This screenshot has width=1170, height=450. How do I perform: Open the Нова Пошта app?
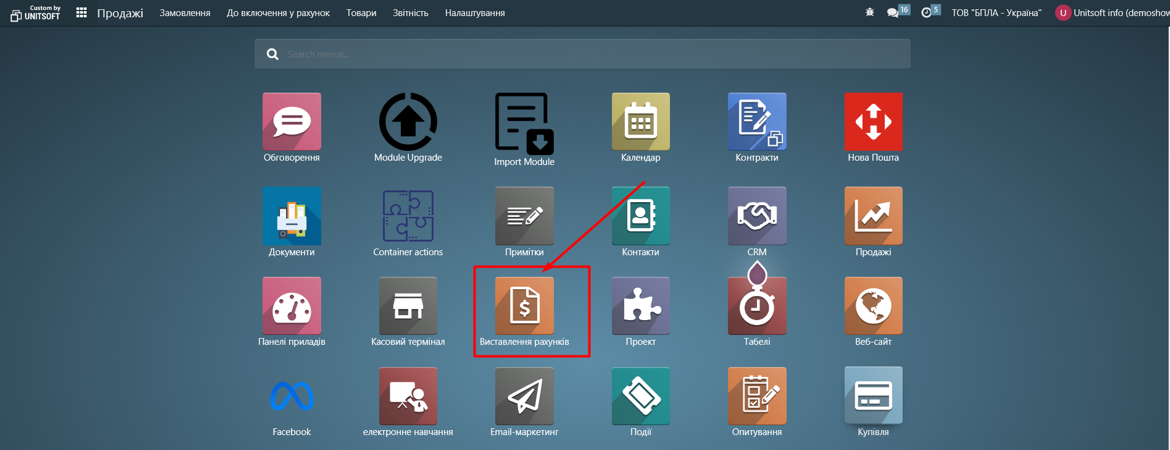tap(873, 122)
